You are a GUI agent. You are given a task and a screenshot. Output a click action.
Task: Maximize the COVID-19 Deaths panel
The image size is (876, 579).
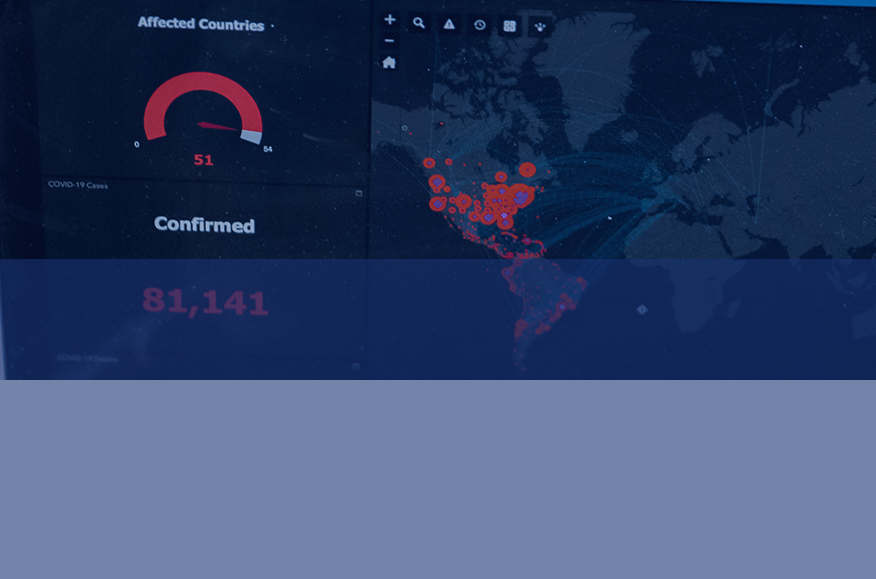click(356, 366)
